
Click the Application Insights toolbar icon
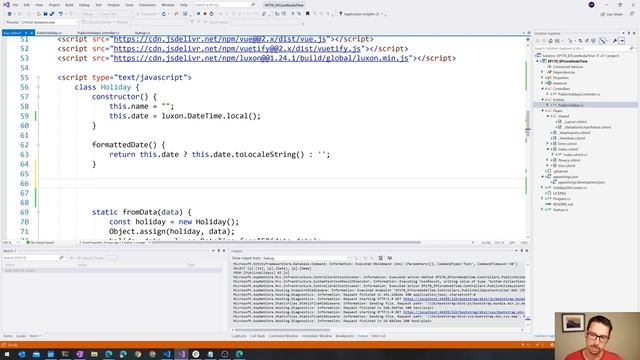[x=341, y=14]
